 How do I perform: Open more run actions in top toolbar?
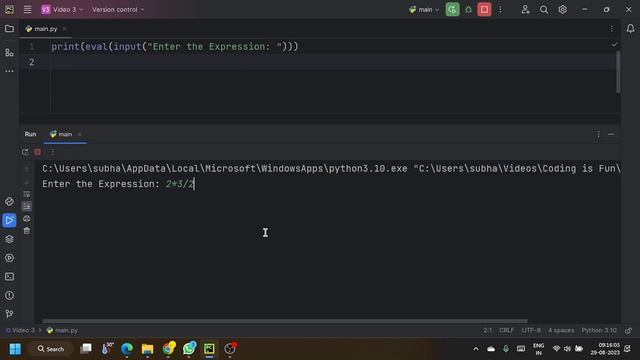pos(500,9)
